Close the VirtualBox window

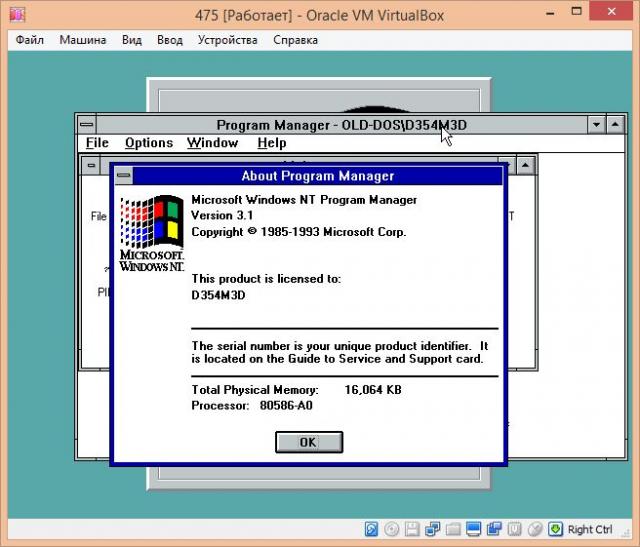[611, 11]
